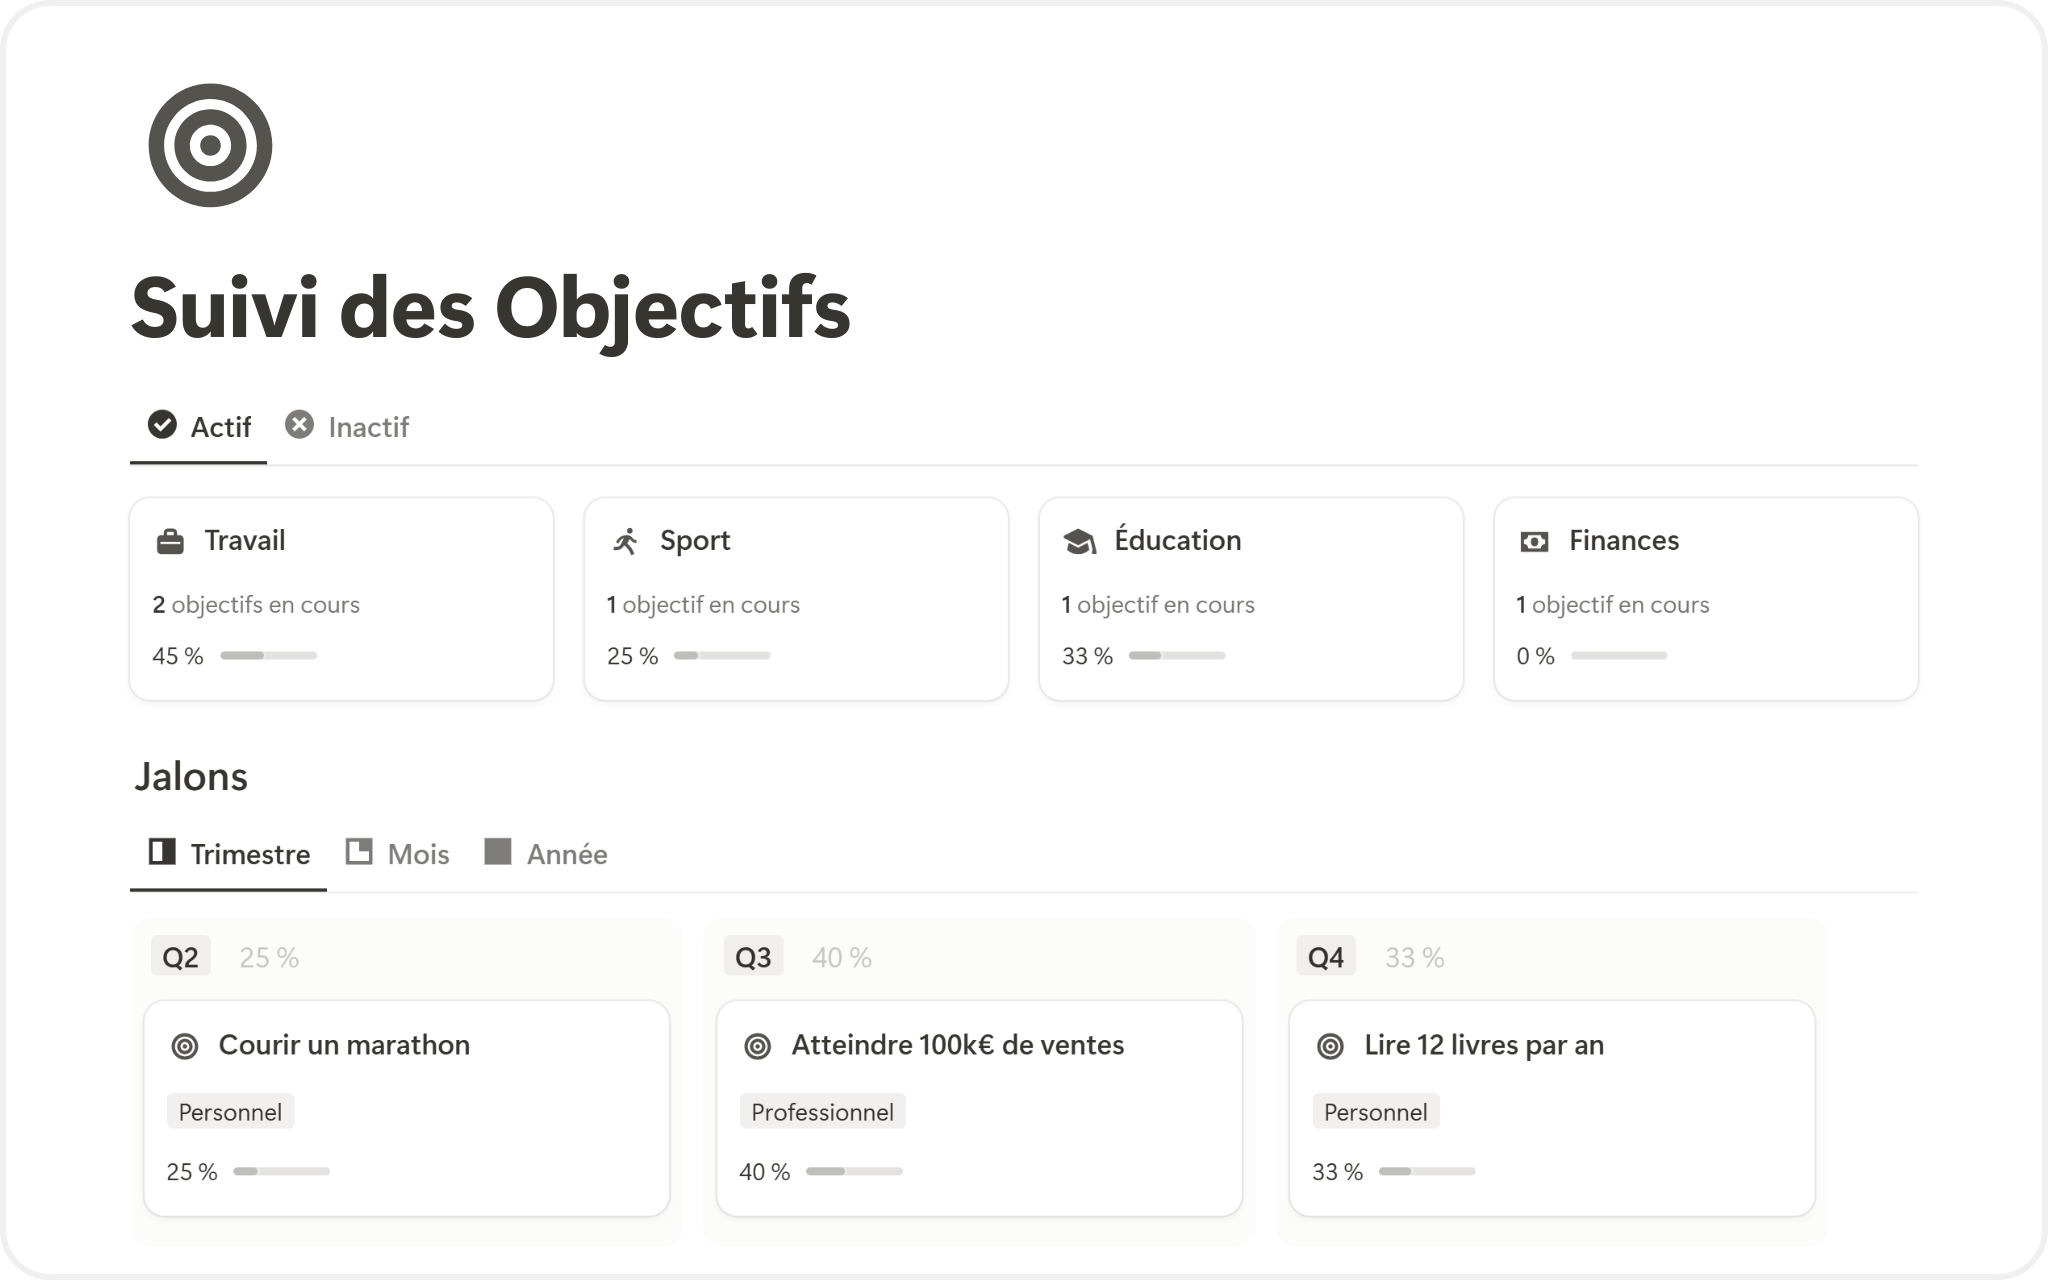The image size is (2048, 1280).
Task: Click the Travail 45 % progress bar
Action: pyautogui.click(x=268, y=656)
